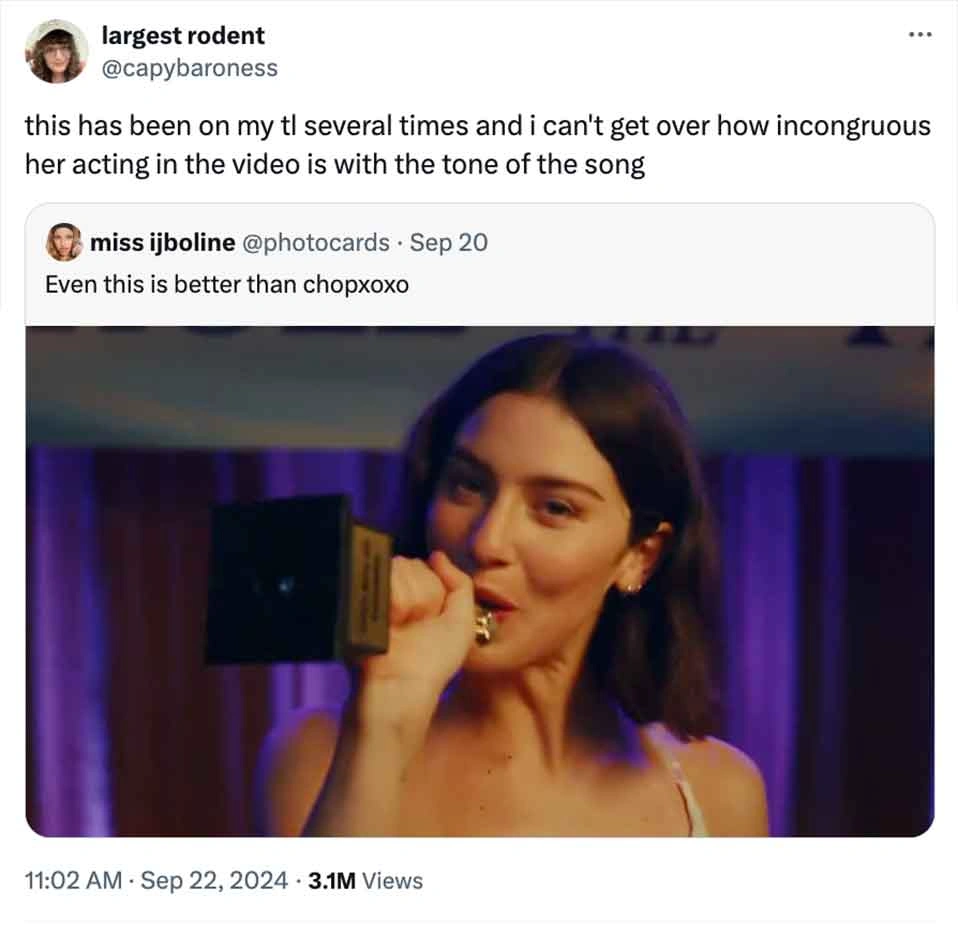
Task: Click the @photocards handle
Action: pyautogui.click(x=317, y=242)
